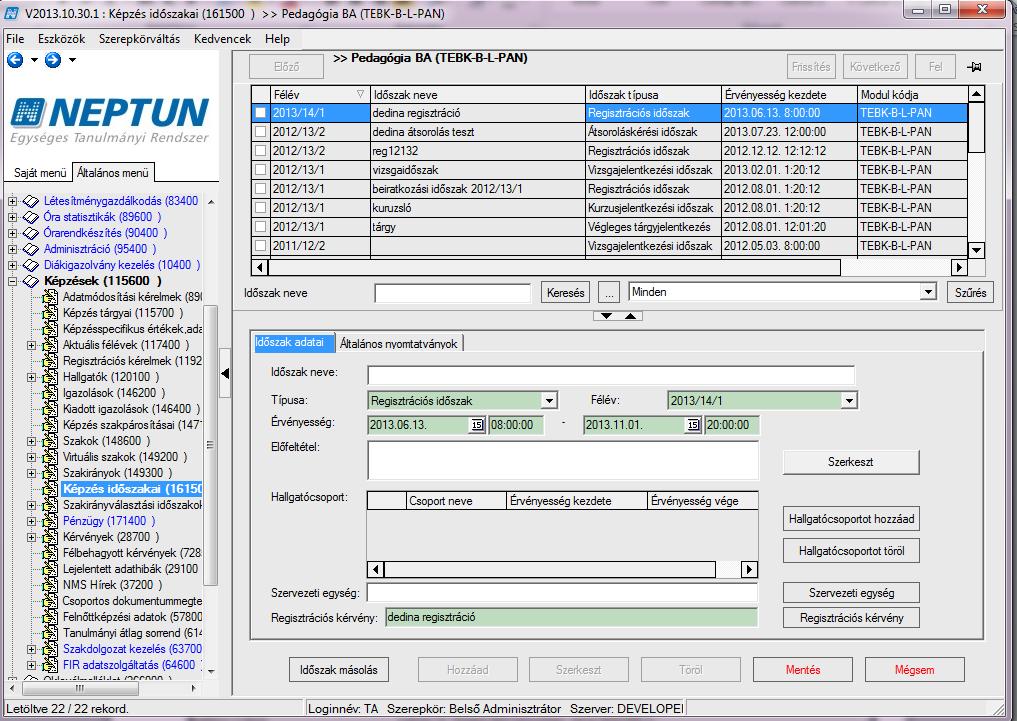This screenshot has height=721, width=1017.
Task: Check the tárgy row checkbox
Action: tap(261, 227)
